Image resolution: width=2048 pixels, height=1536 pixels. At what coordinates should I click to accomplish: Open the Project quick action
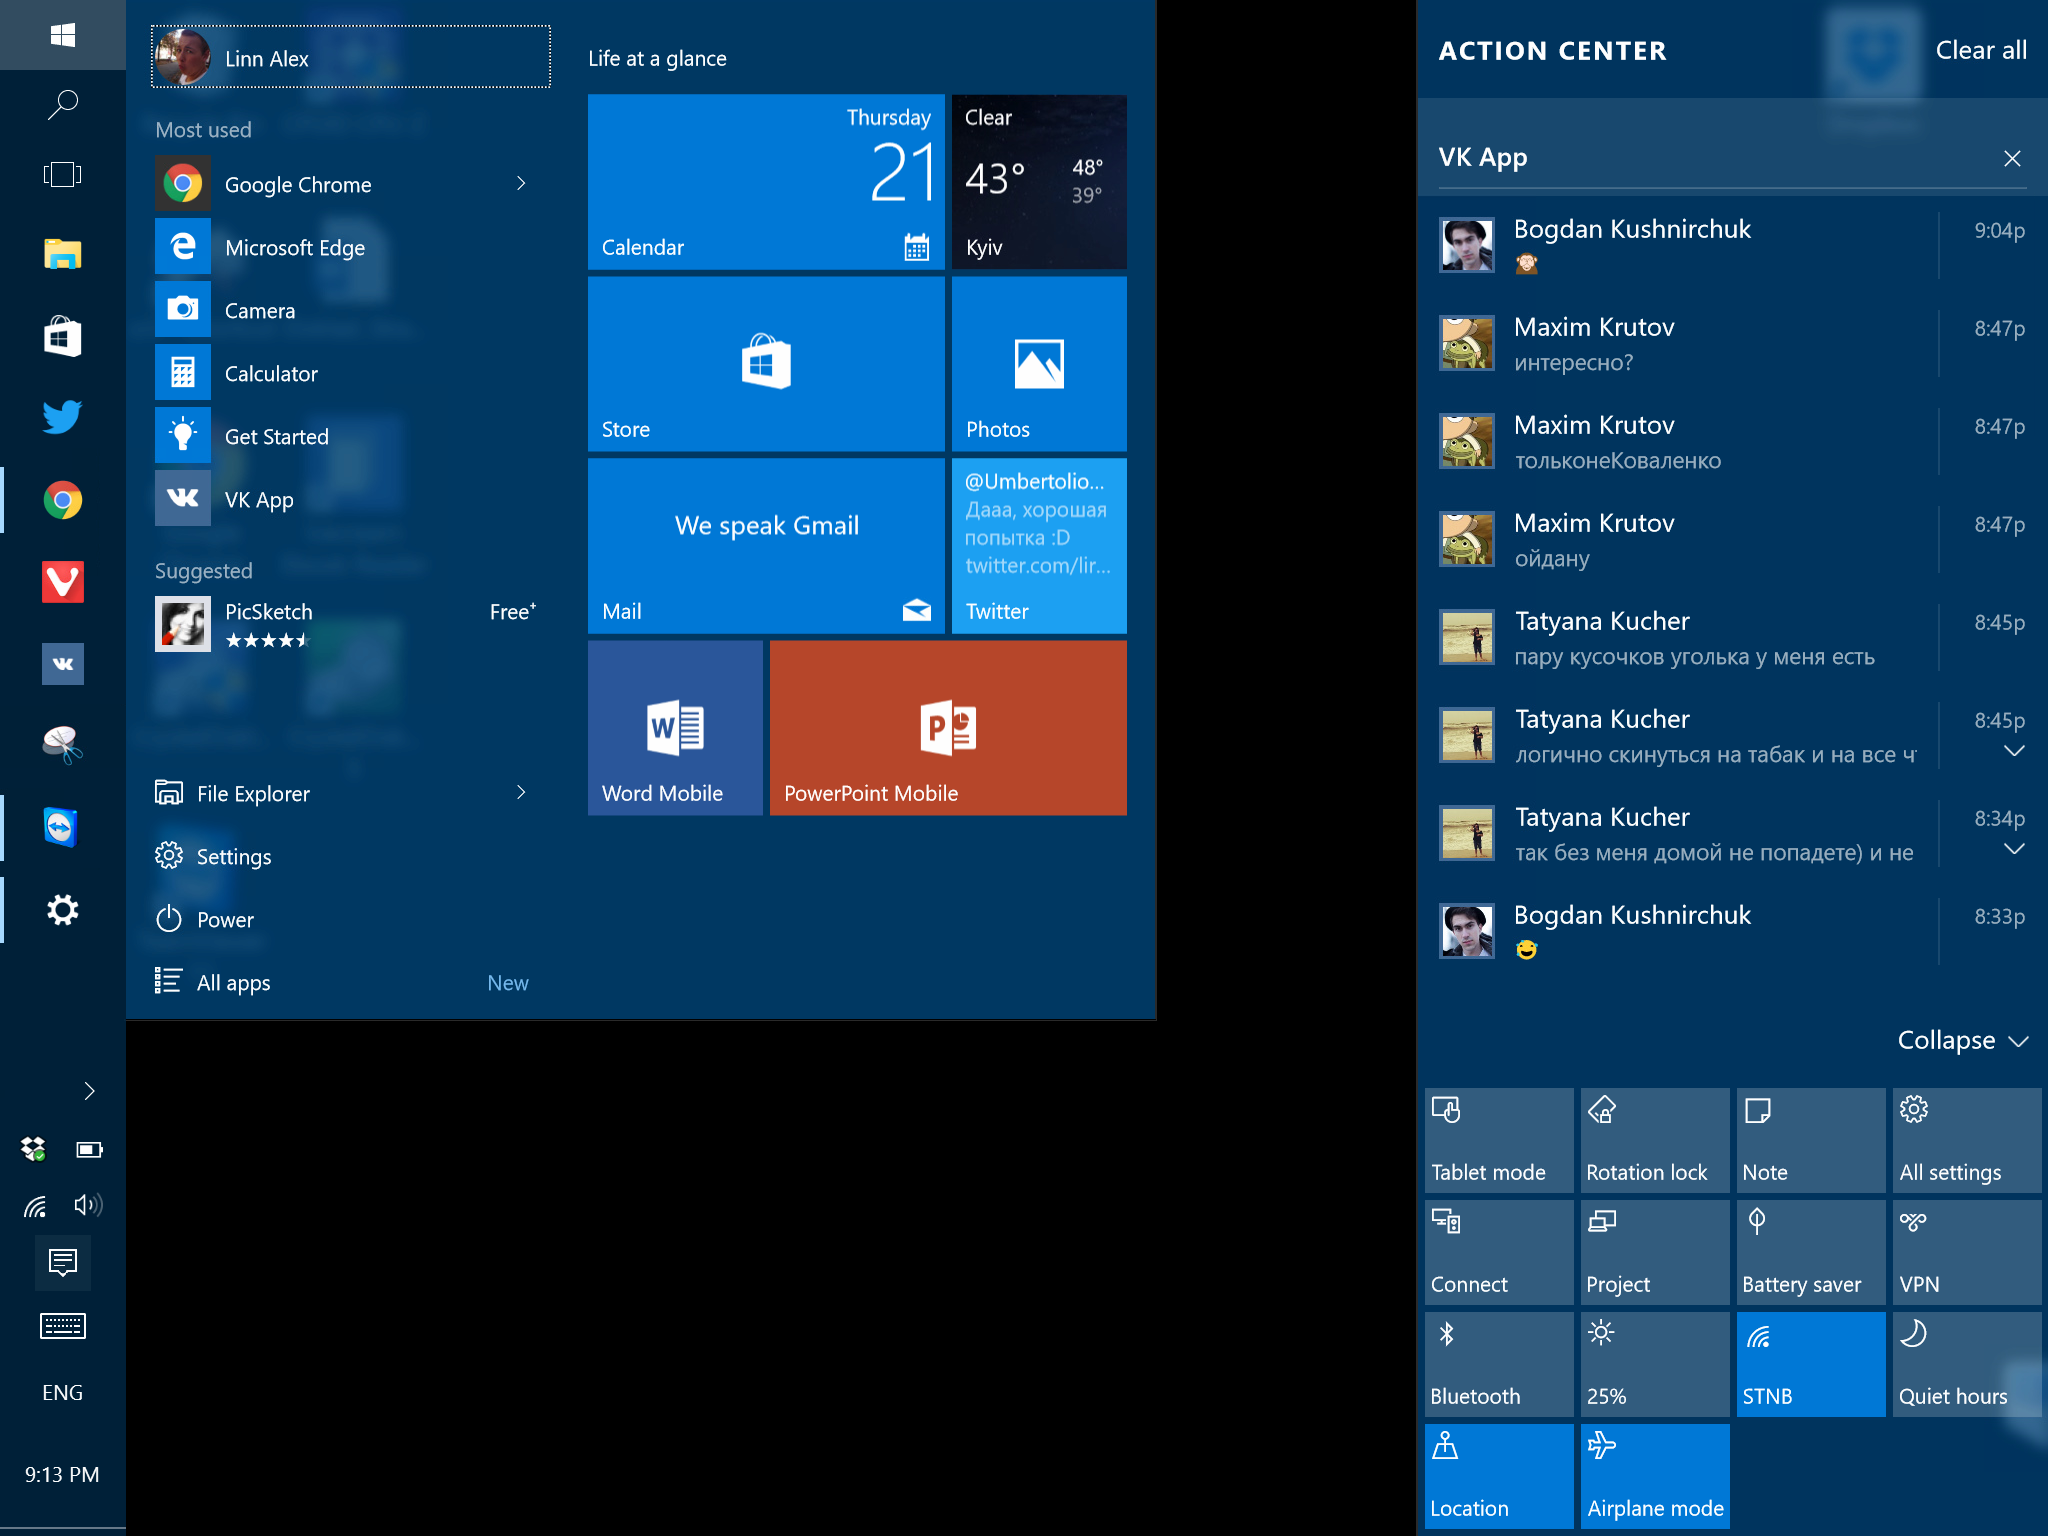[1655, 1252]
